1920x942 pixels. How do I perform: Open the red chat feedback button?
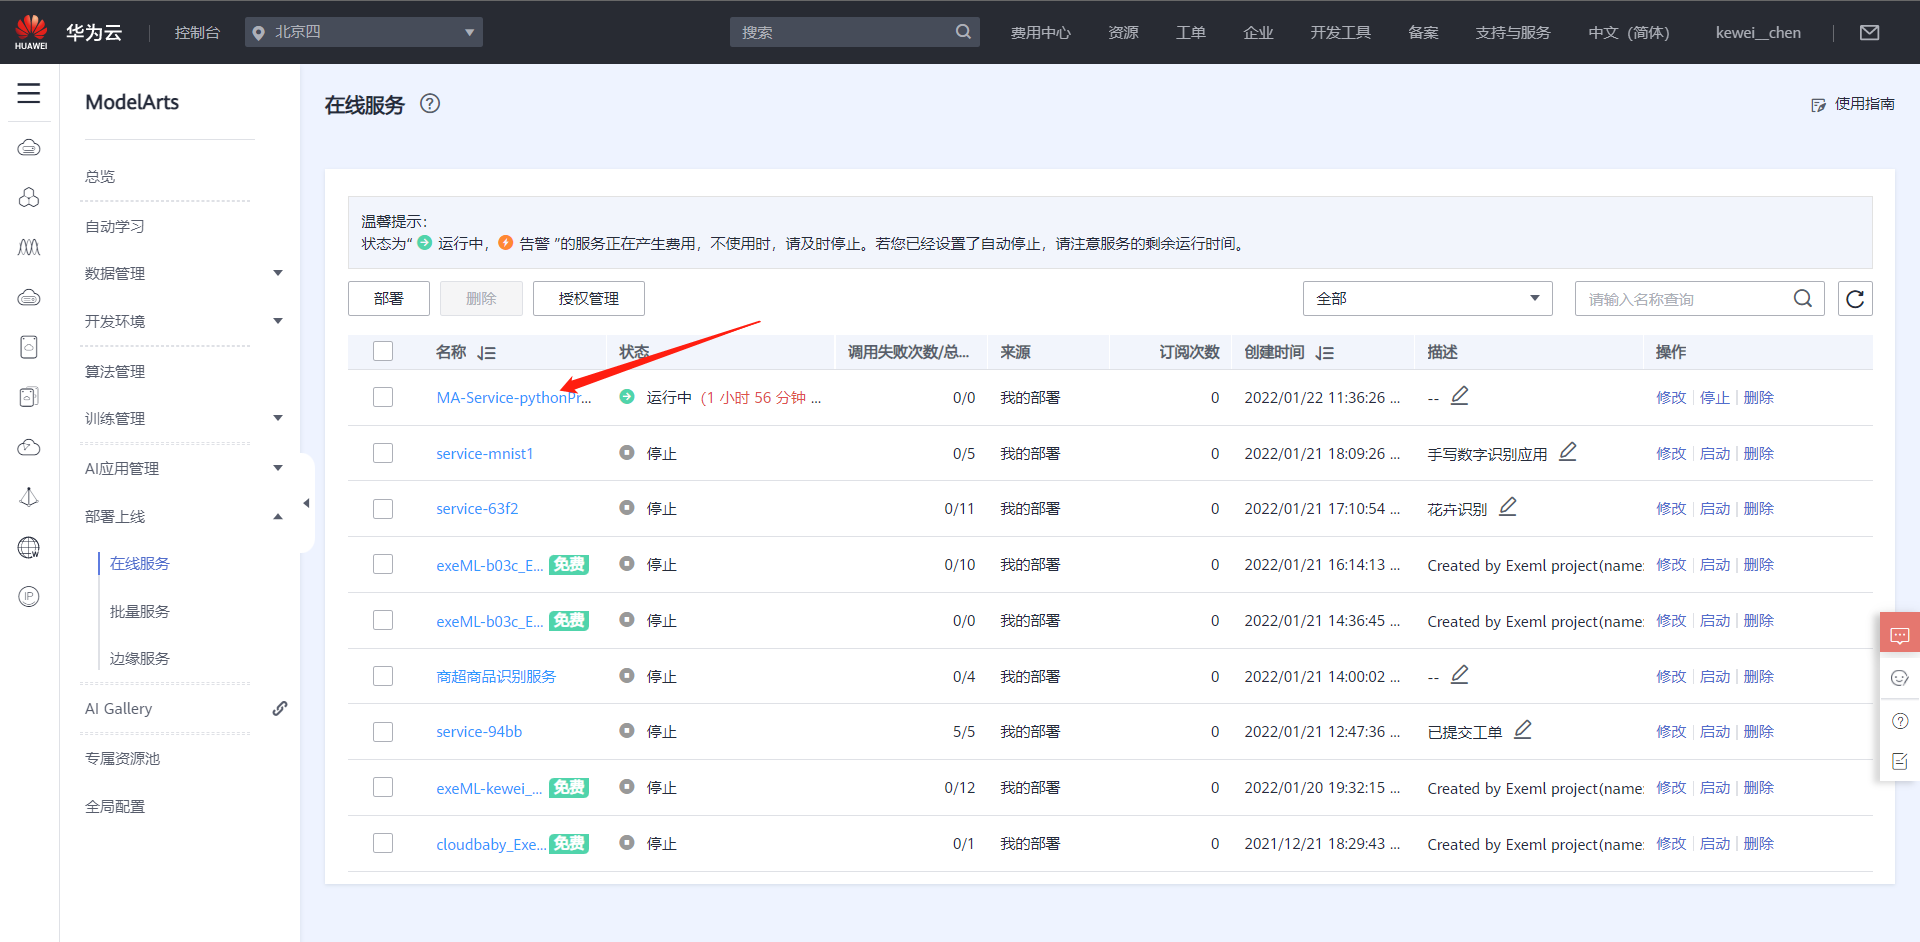pyautogui.click(x=1900, y=635)
